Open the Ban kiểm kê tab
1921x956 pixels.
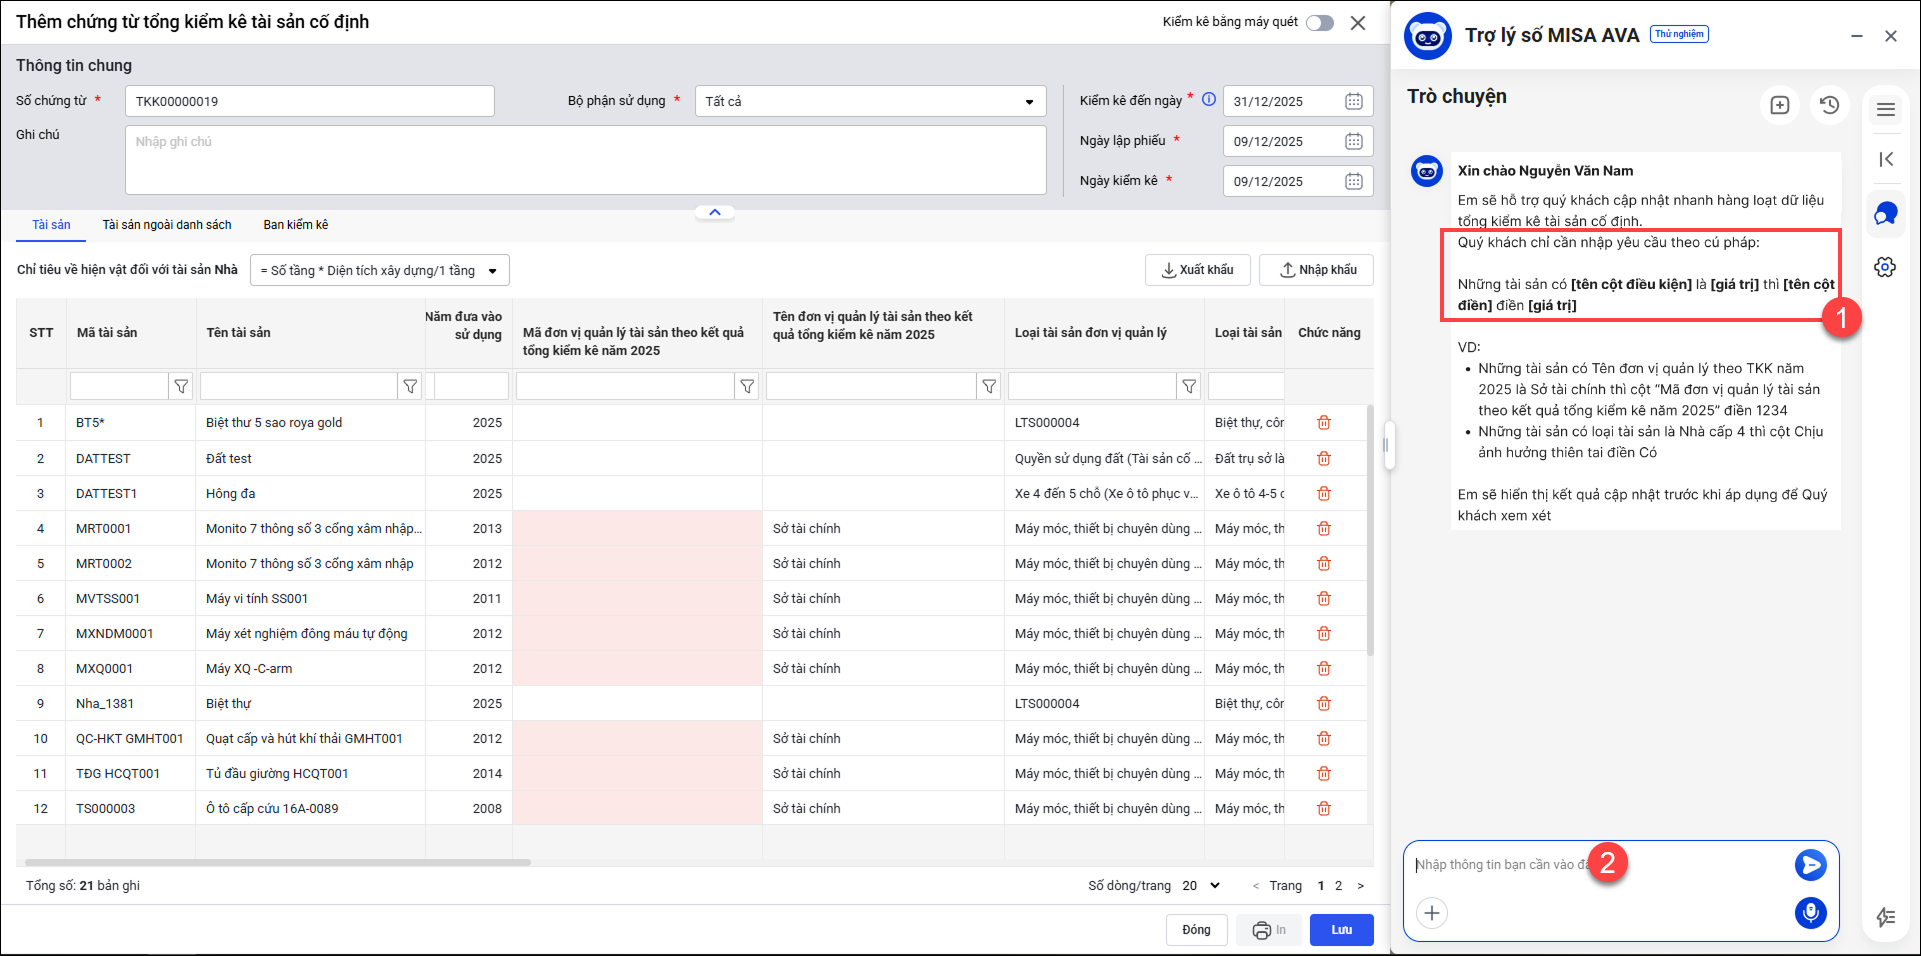tap(295, 225)
